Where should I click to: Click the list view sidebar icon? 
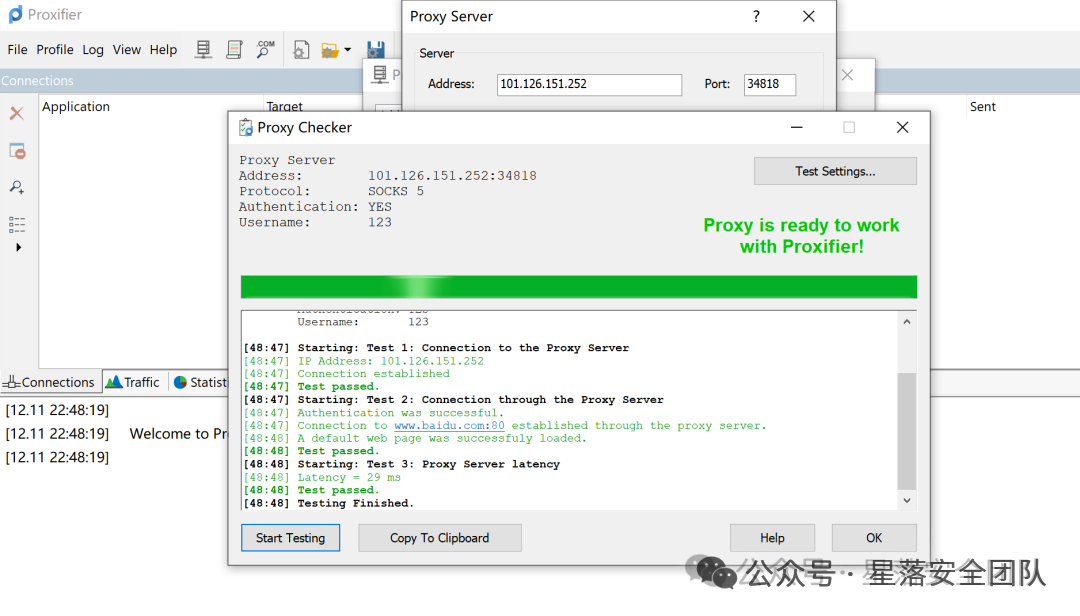[17, 224]
